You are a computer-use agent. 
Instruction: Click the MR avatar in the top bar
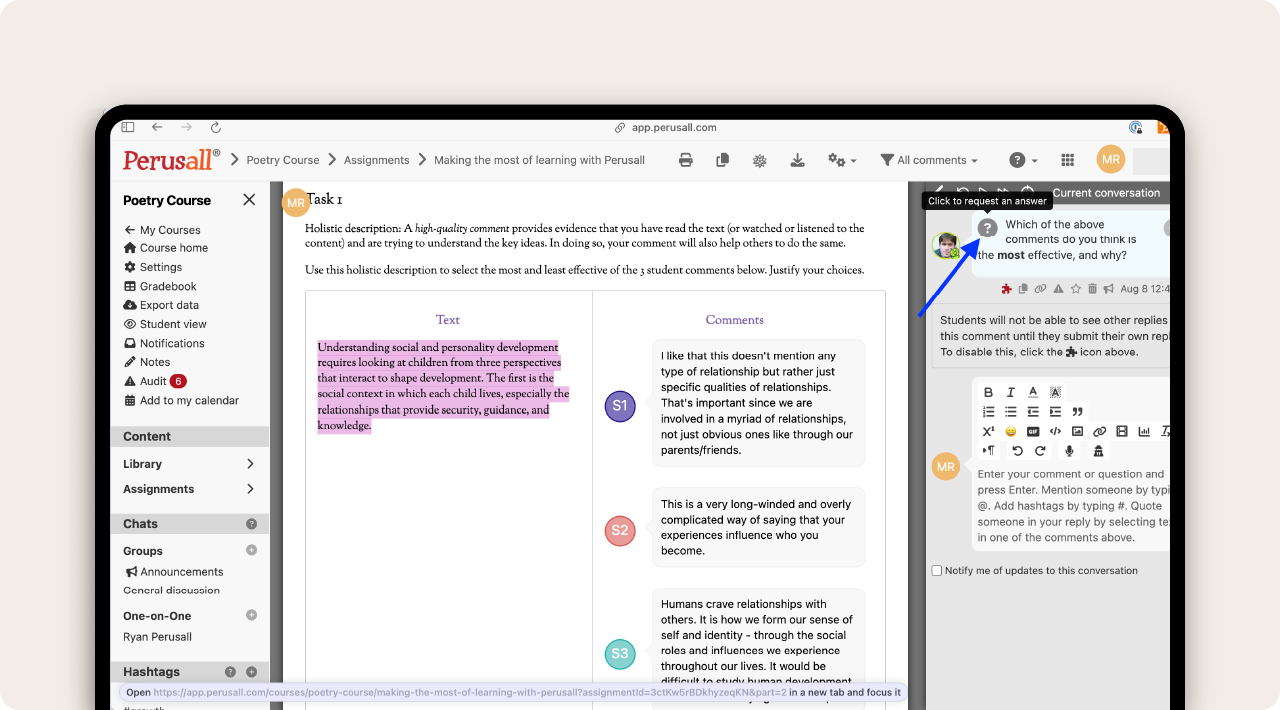pos(1110,160)
